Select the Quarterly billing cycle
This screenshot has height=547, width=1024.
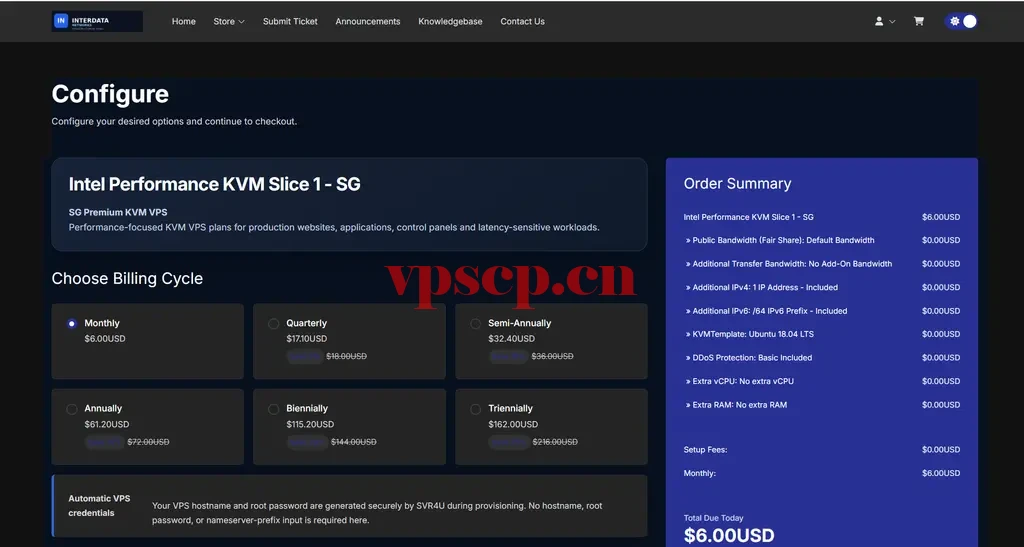pyautogui.click(x=349, y=341)
